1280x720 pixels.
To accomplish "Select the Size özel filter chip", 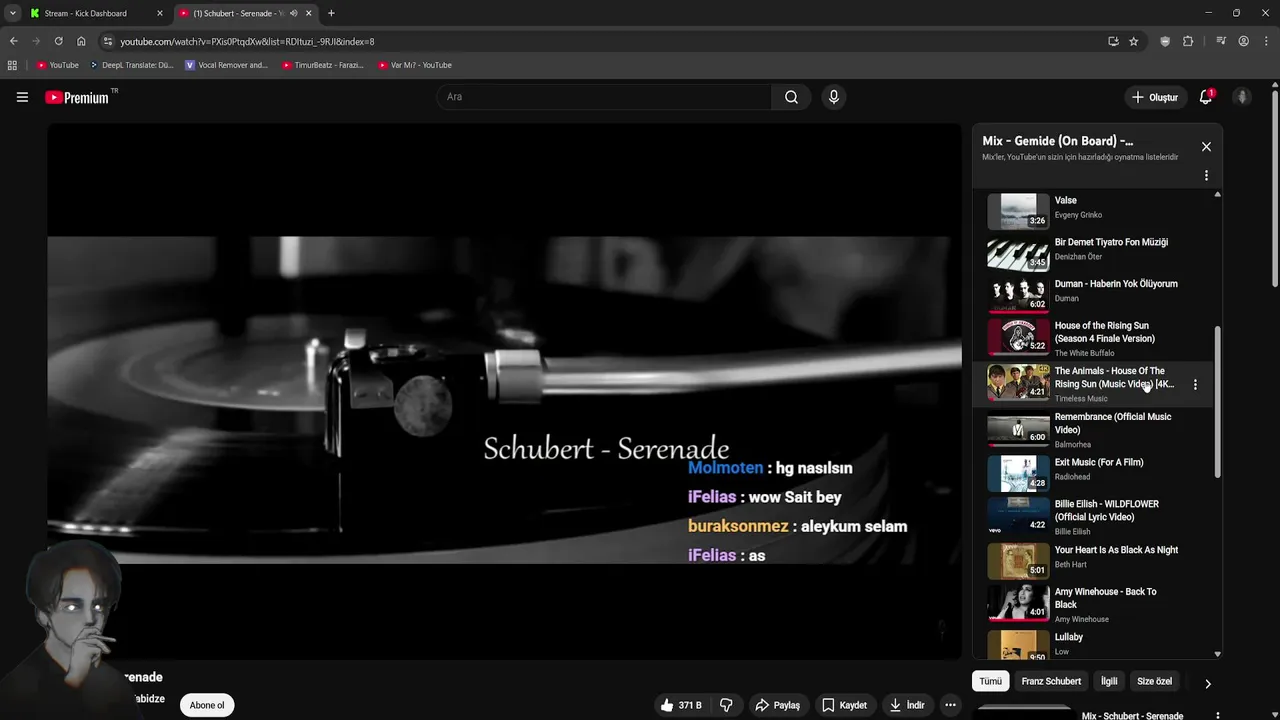I will pyautogui.click(x=1154, y=681).
